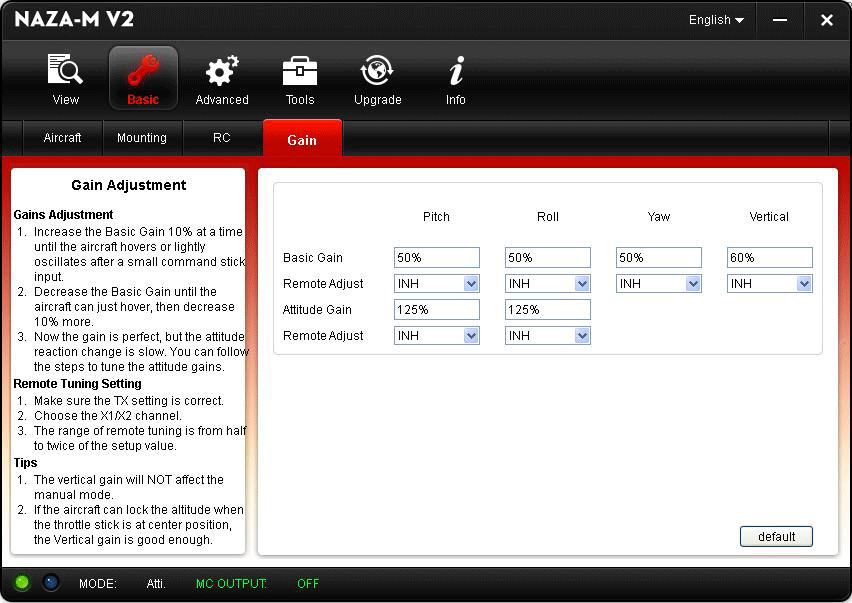This screenshot has width=852, height=603.
Task: Expand Vertical Remote Adjust dropdown
Action: [x=769, y=284]
